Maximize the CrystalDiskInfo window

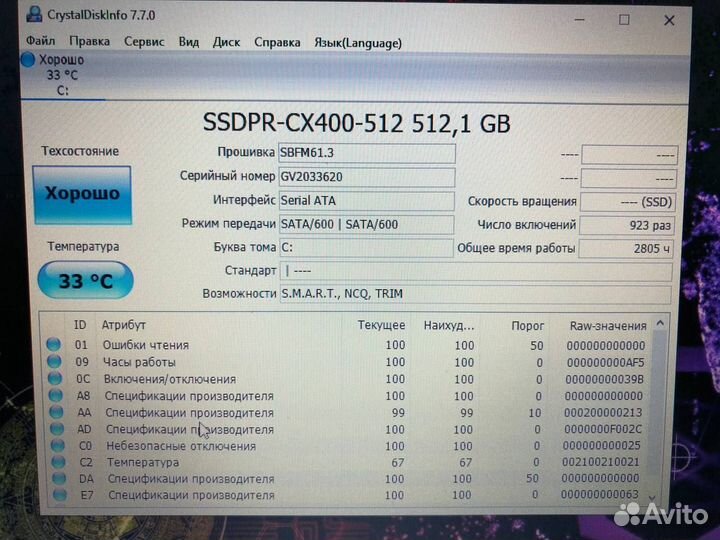624,19
